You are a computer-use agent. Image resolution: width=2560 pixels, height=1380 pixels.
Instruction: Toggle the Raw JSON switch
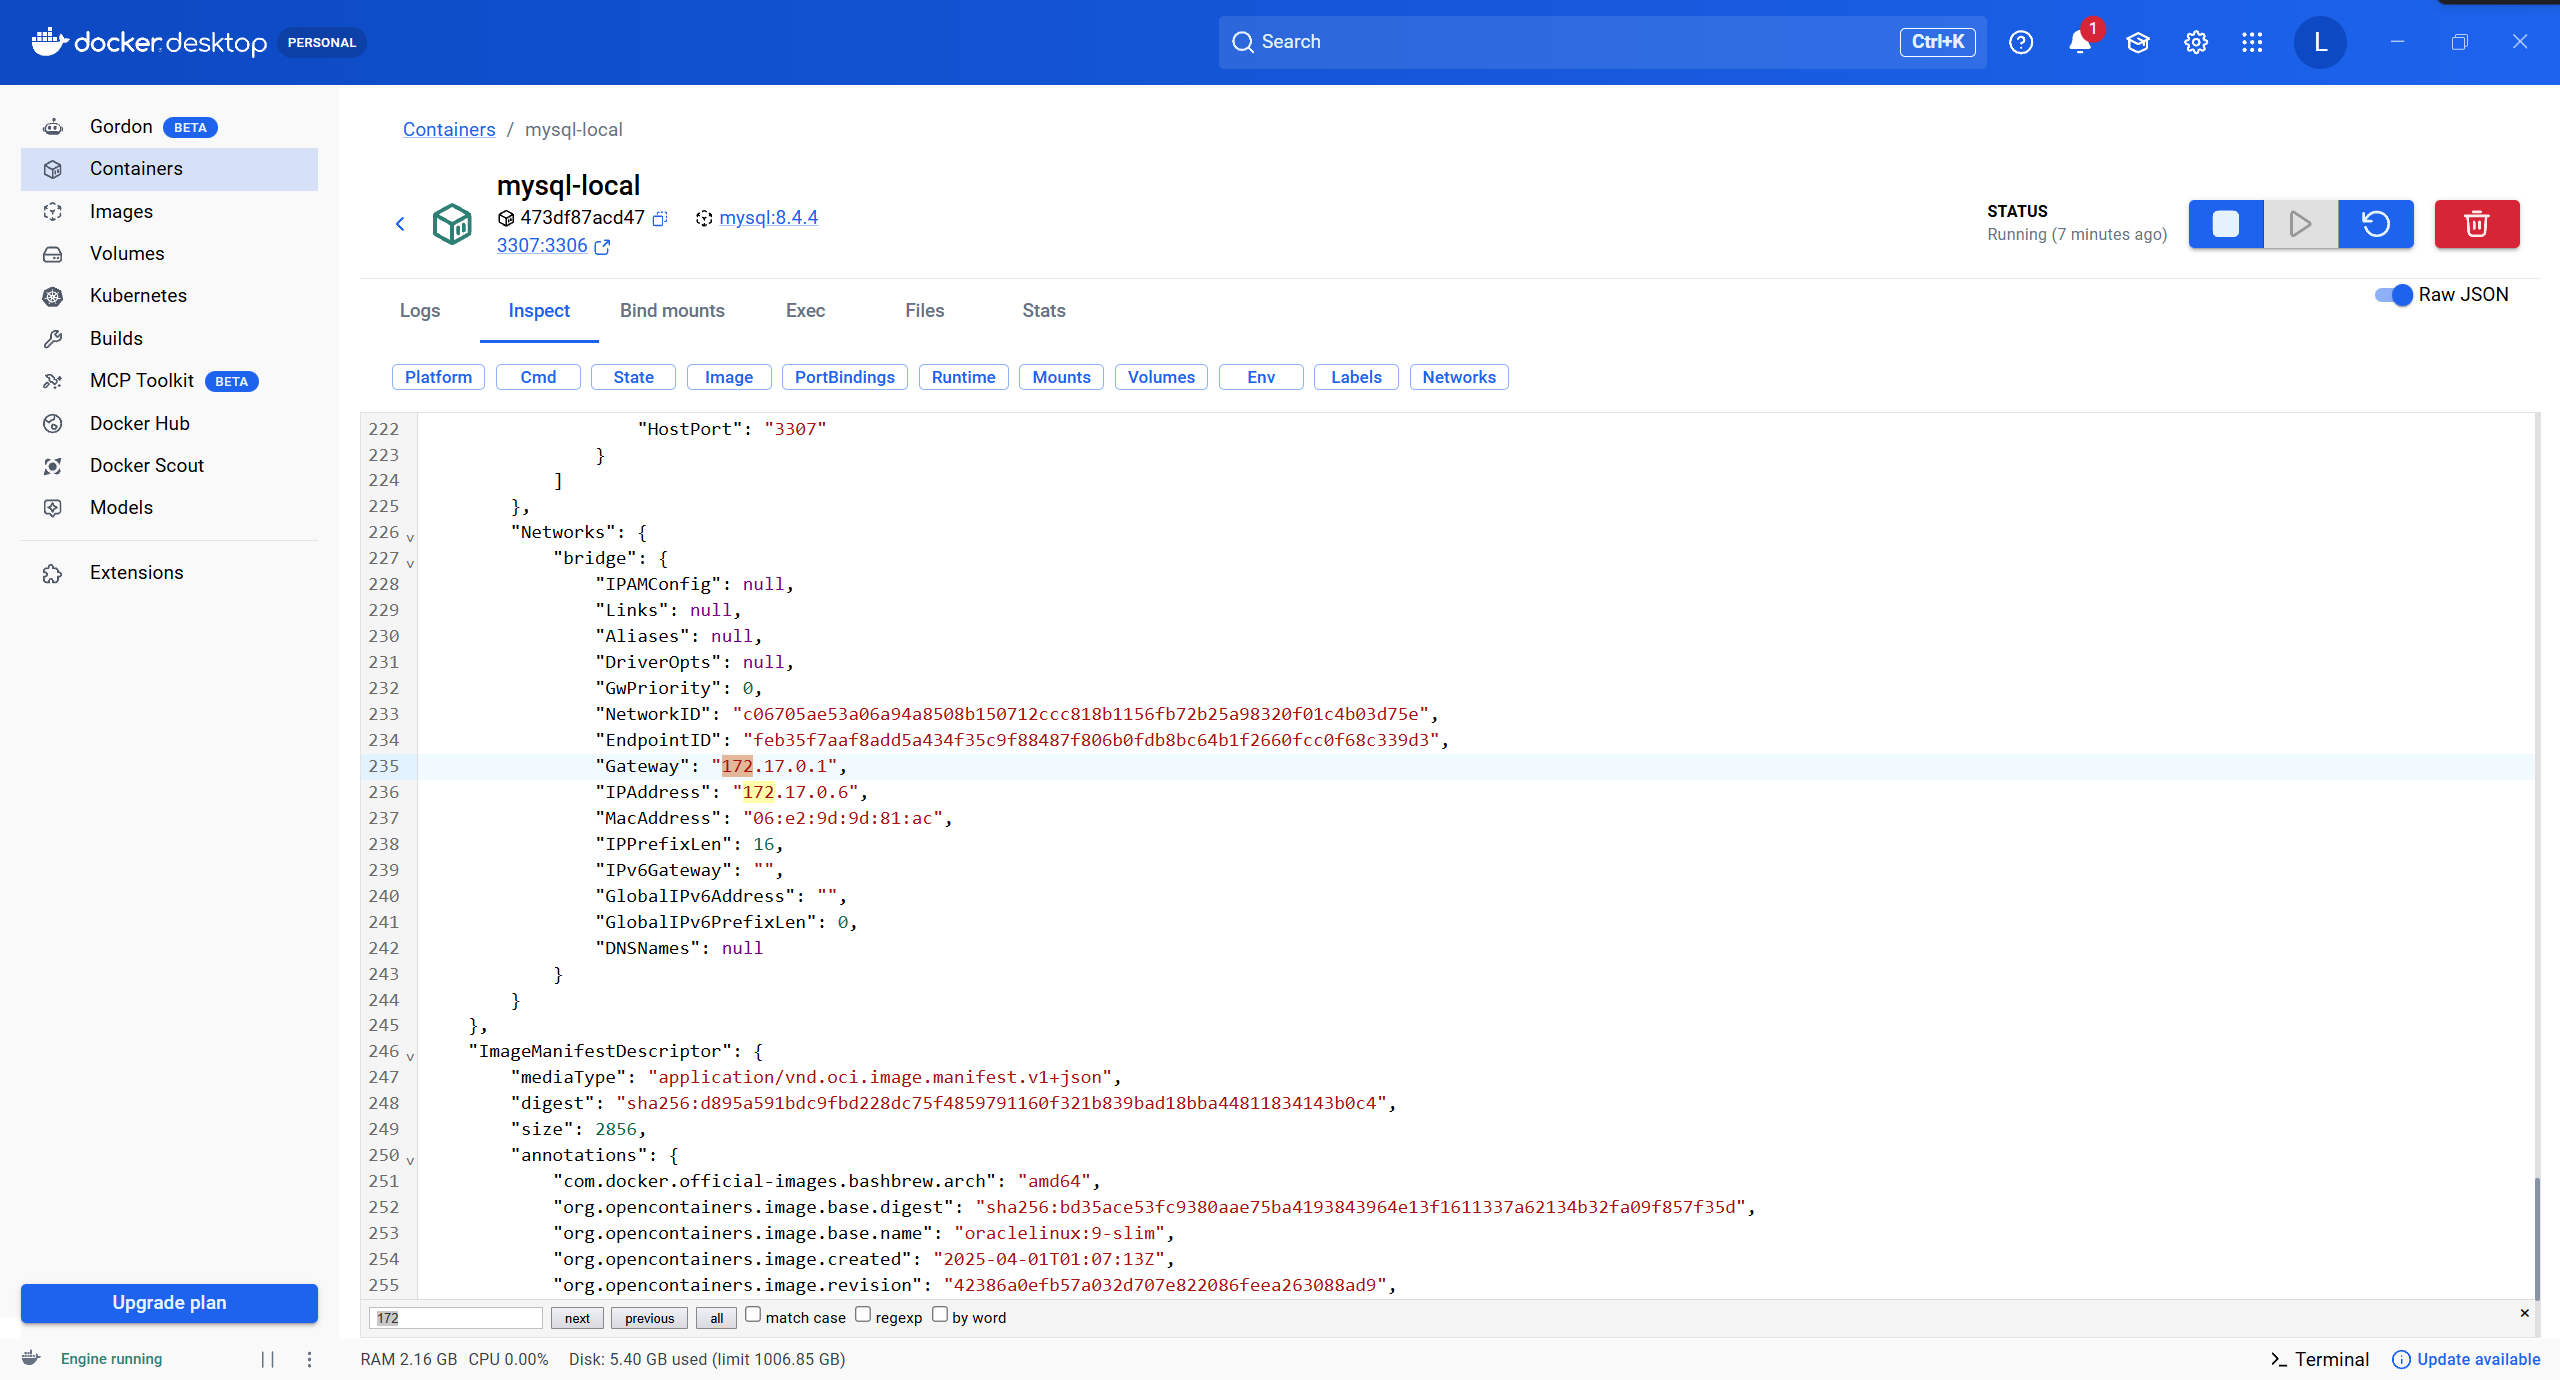[x=2394, y=295]
